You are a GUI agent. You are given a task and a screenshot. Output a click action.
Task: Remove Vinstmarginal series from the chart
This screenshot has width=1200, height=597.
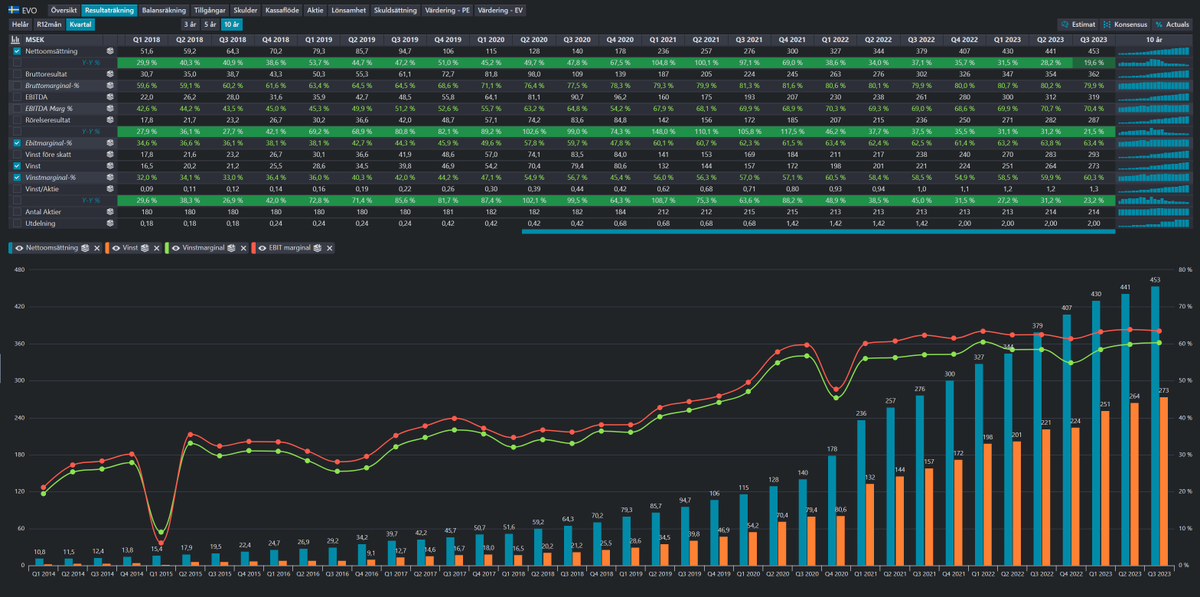point(243,248)
